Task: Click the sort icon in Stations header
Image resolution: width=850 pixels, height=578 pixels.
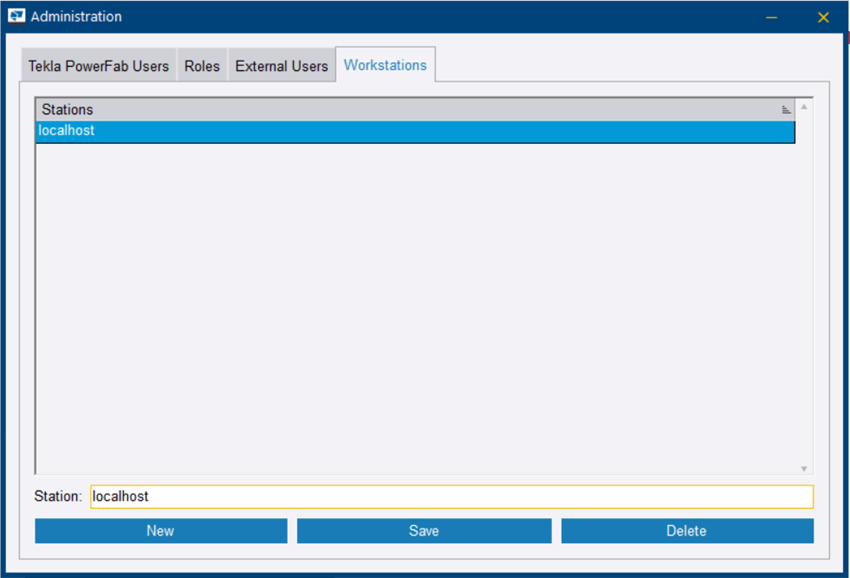Action: (785, 110)
